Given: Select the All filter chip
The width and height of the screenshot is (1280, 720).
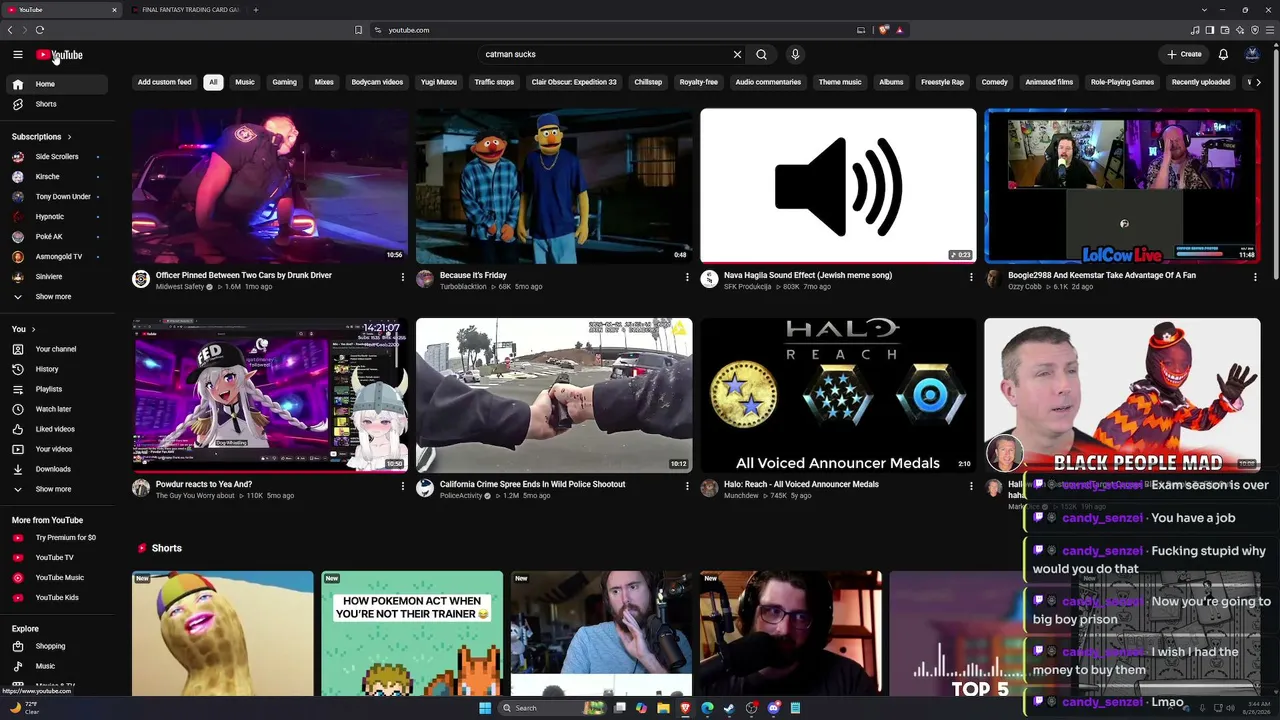Looking at the screenshot, I should (213, 82).
